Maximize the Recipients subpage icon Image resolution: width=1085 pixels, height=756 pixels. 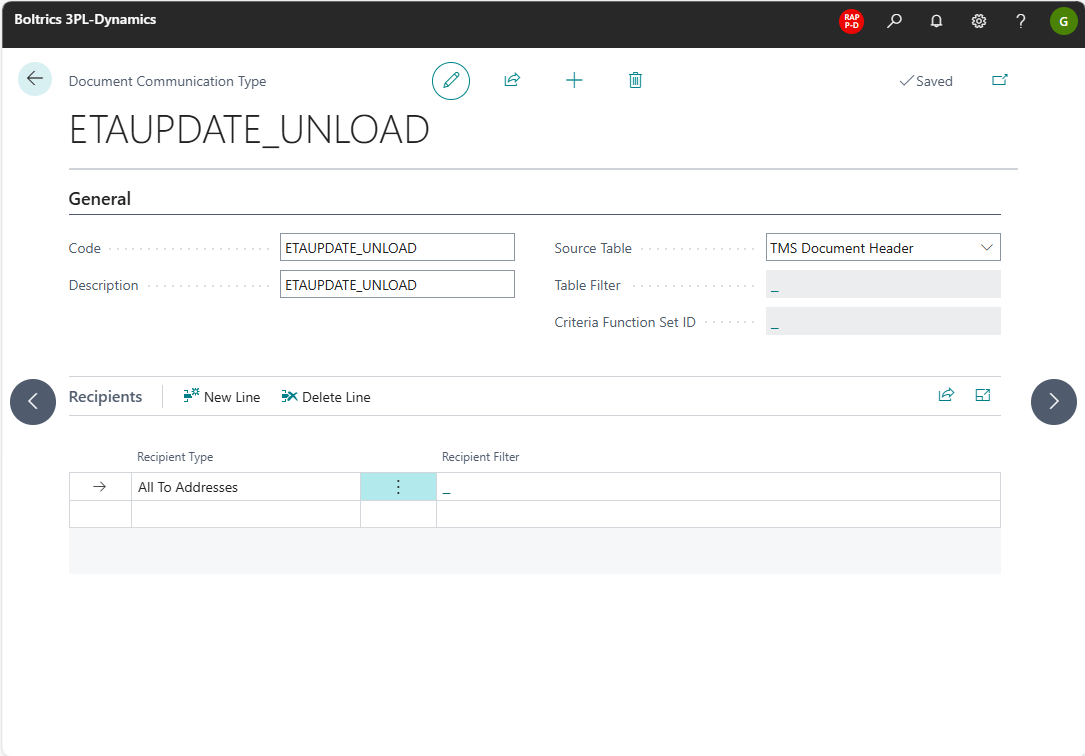983,395
